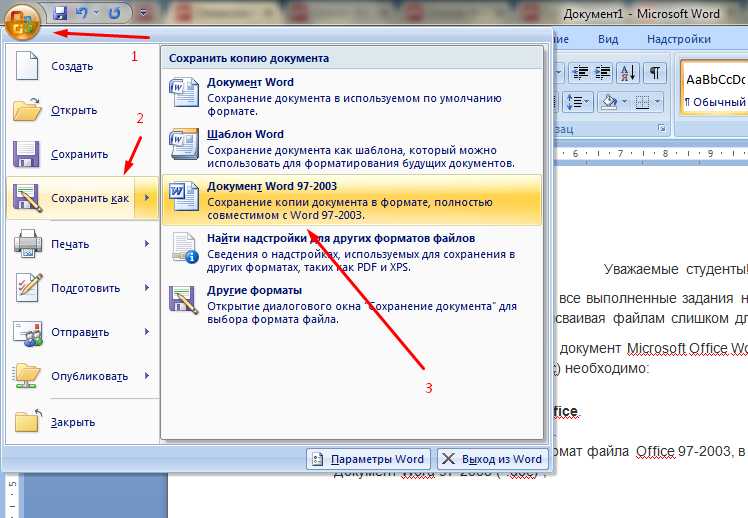Click the Другие форматы floppy icon
This screenshot has width=748, height=518.
coord(184,300)
